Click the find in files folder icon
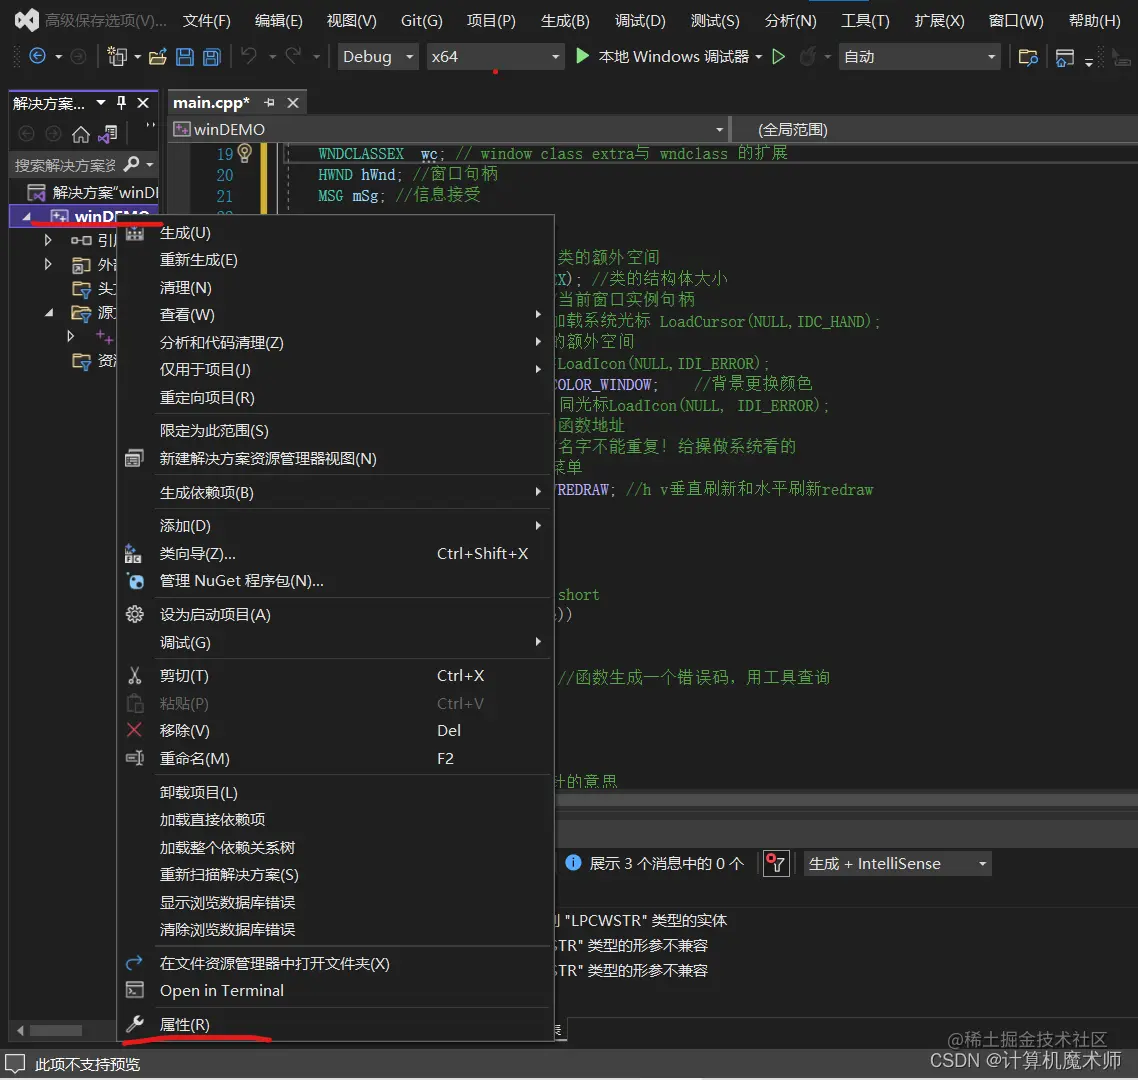 tap(1028, 57)
